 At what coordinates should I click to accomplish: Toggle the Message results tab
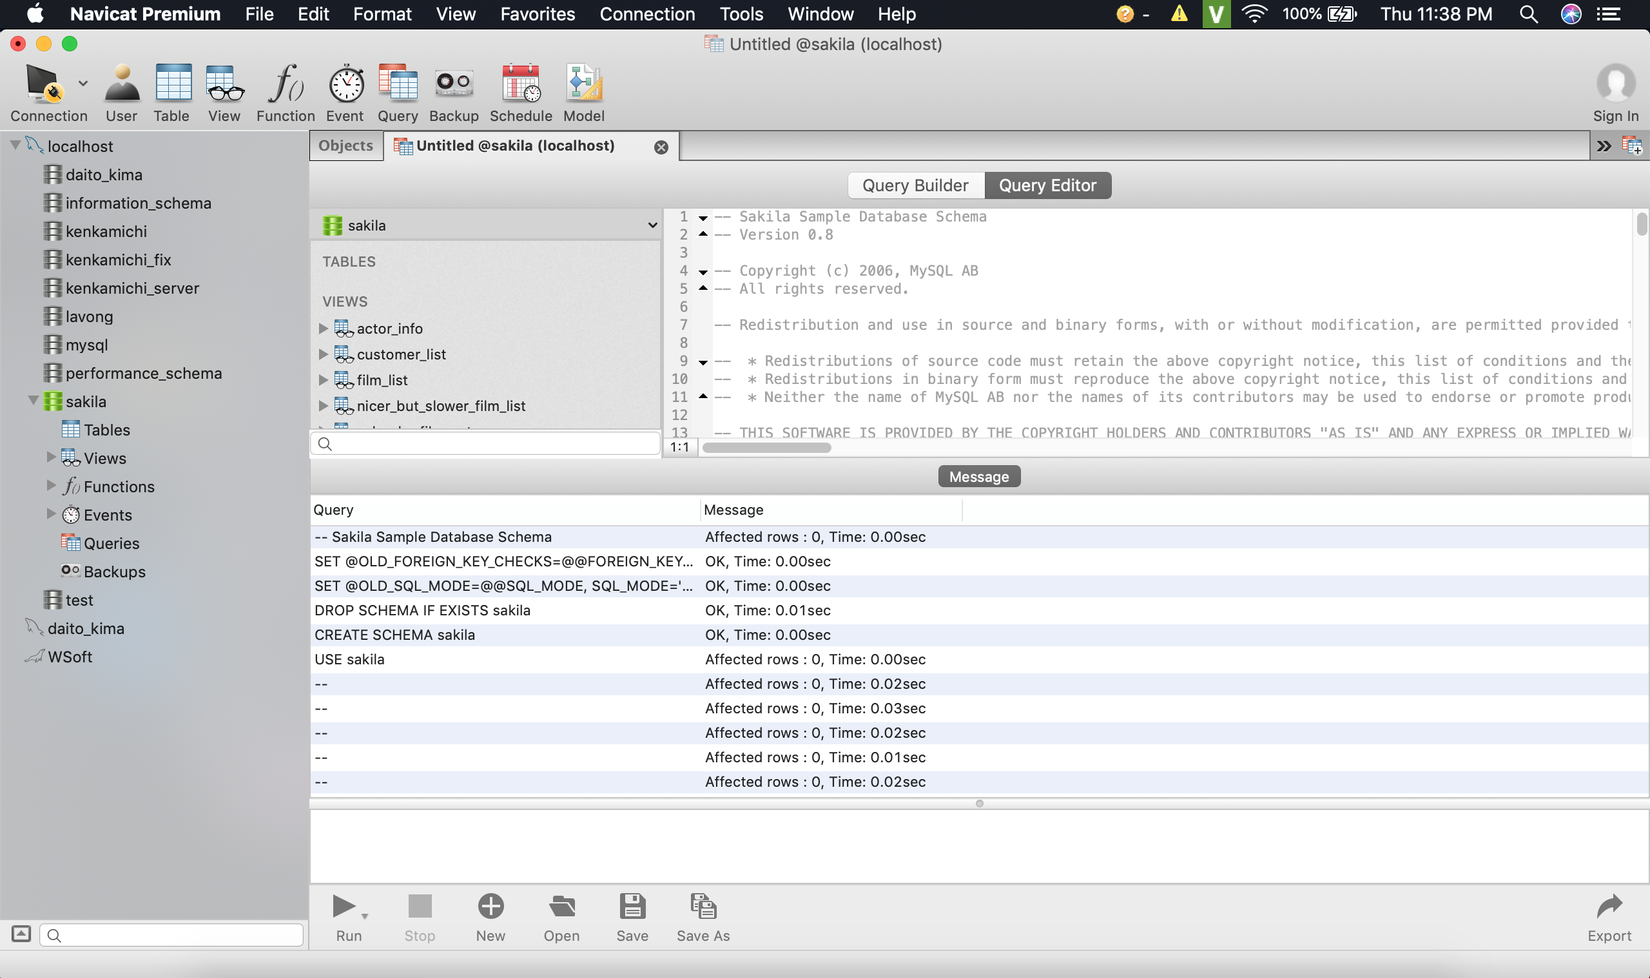979,477
